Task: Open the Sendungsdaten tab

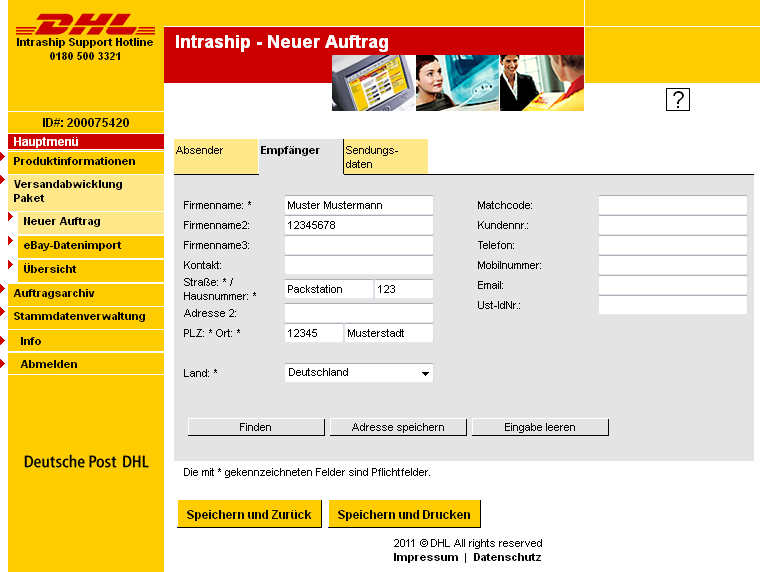Action: click(x=386, y=156)
